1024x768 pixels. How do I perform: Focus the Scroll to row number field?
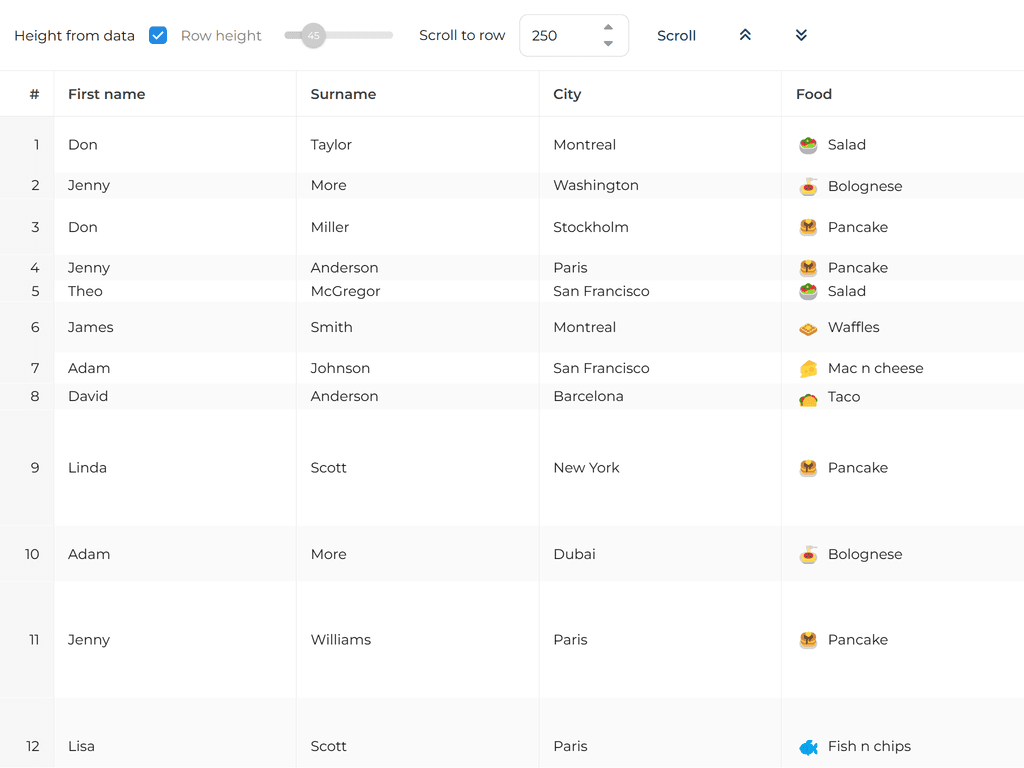(x=562, y=36)
